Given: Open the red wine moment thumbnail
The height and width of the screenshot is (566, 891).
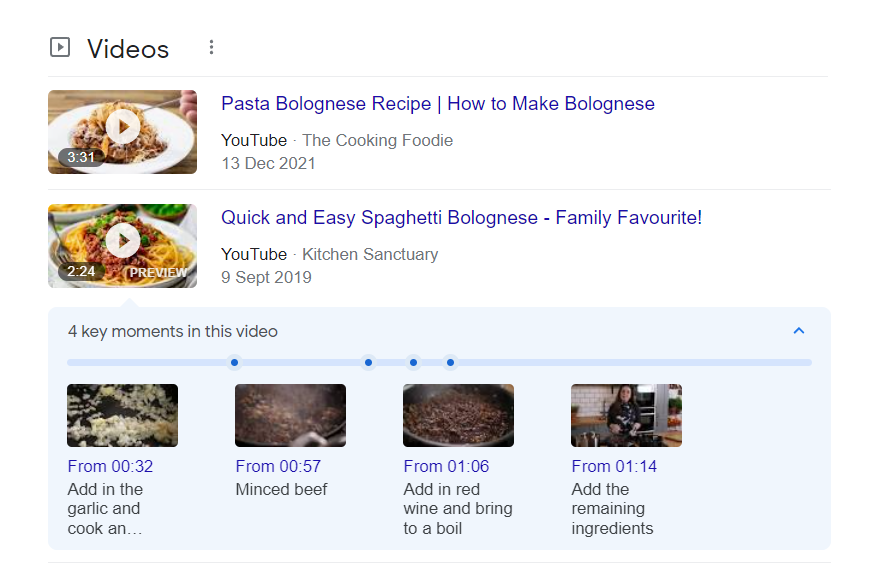Looking at the screenshot, I should 458,415.
